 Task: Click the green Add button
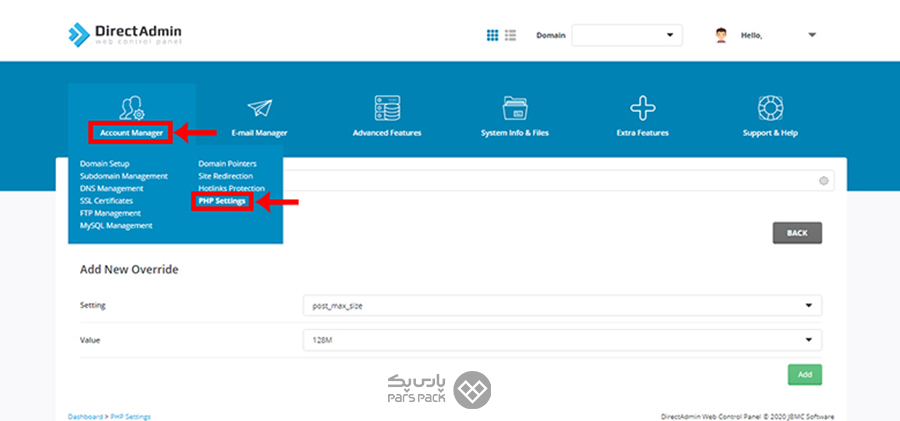coord(804,374)
